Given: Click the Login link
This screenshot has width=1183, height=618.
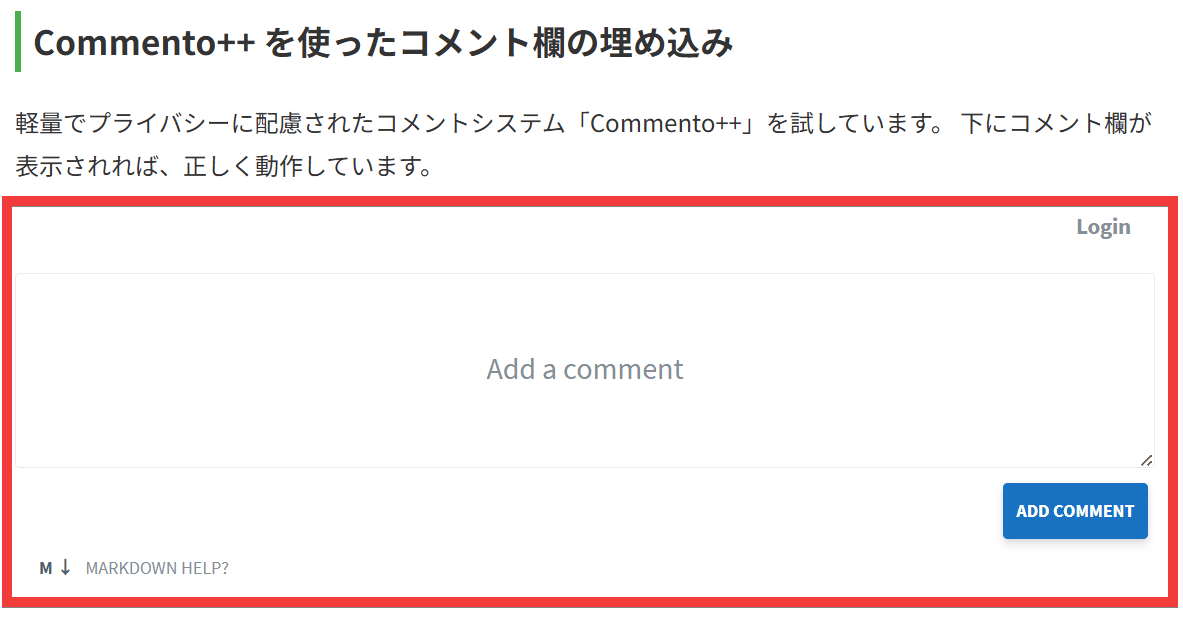Looking at the screenshot, I should click(x=1103, y=227).
